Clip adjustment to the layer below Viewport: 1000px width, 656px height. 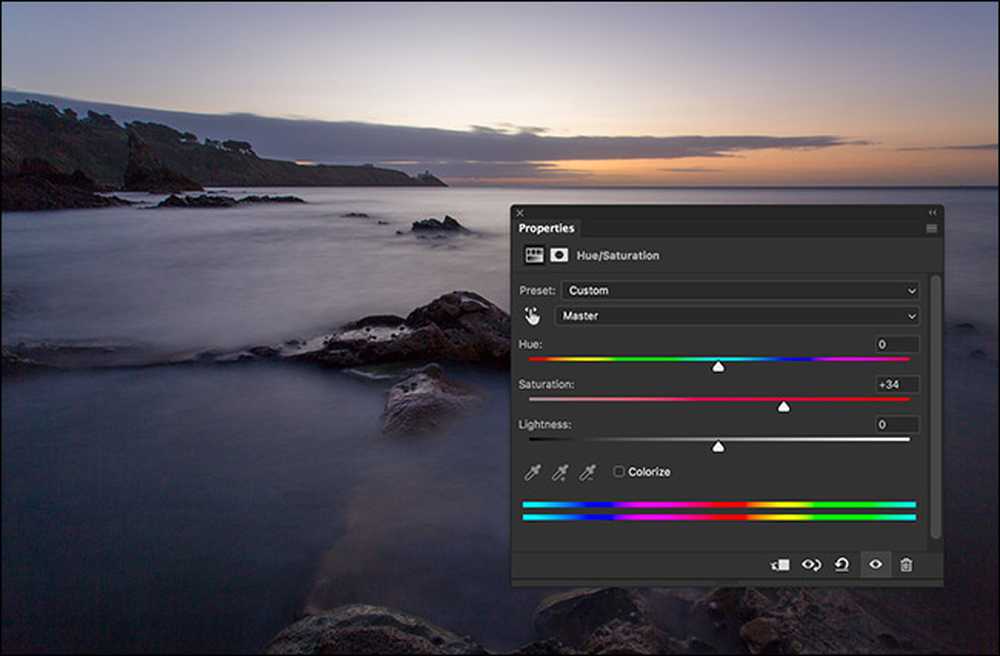[x=780, y=565]
